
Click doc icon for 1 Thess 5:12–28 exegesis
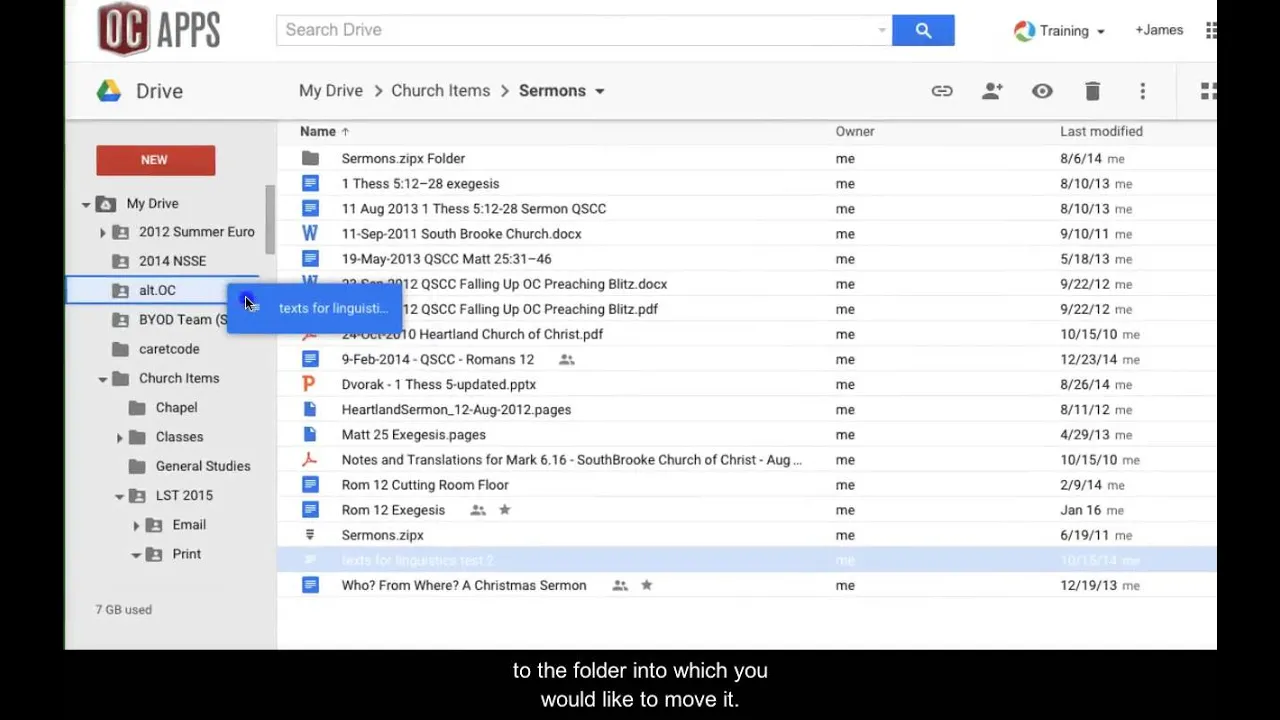(310, 183)
